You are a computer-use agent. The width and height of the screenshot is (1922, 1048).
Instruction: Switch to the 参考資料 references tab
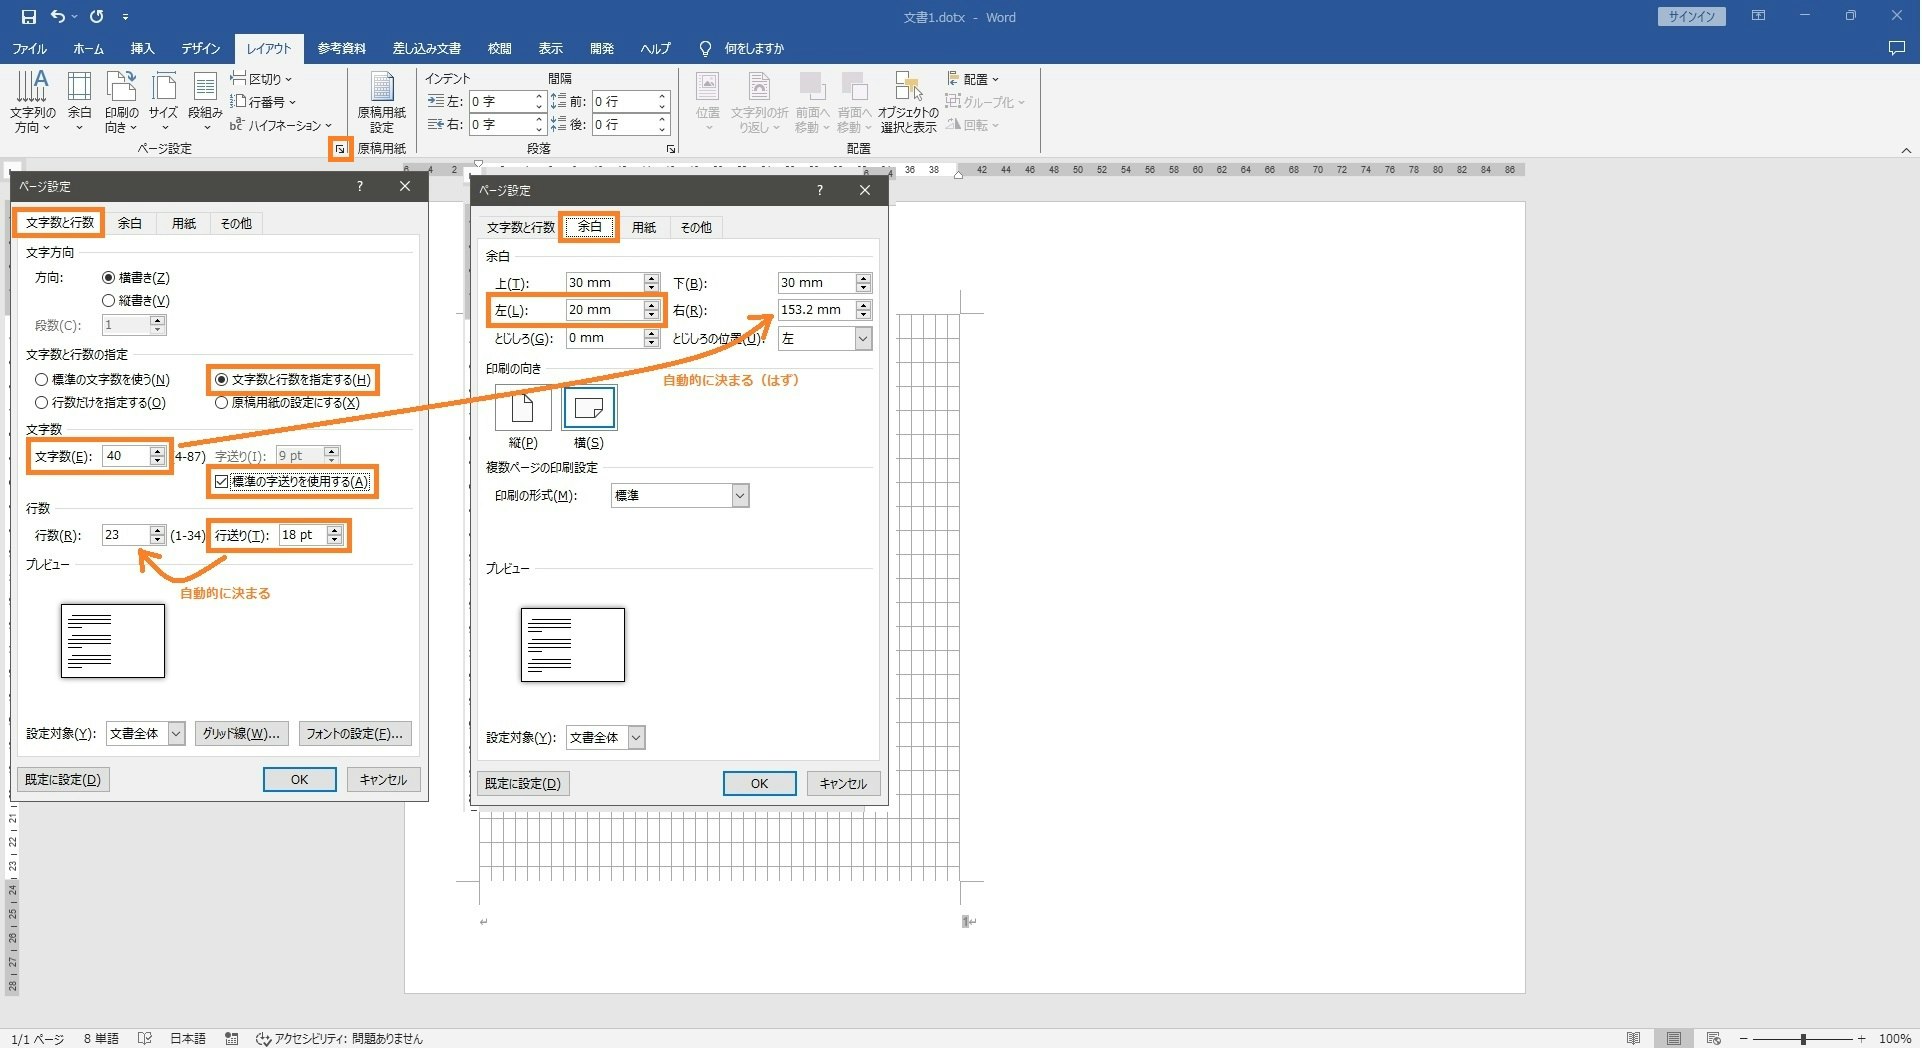tap(342, 48)
